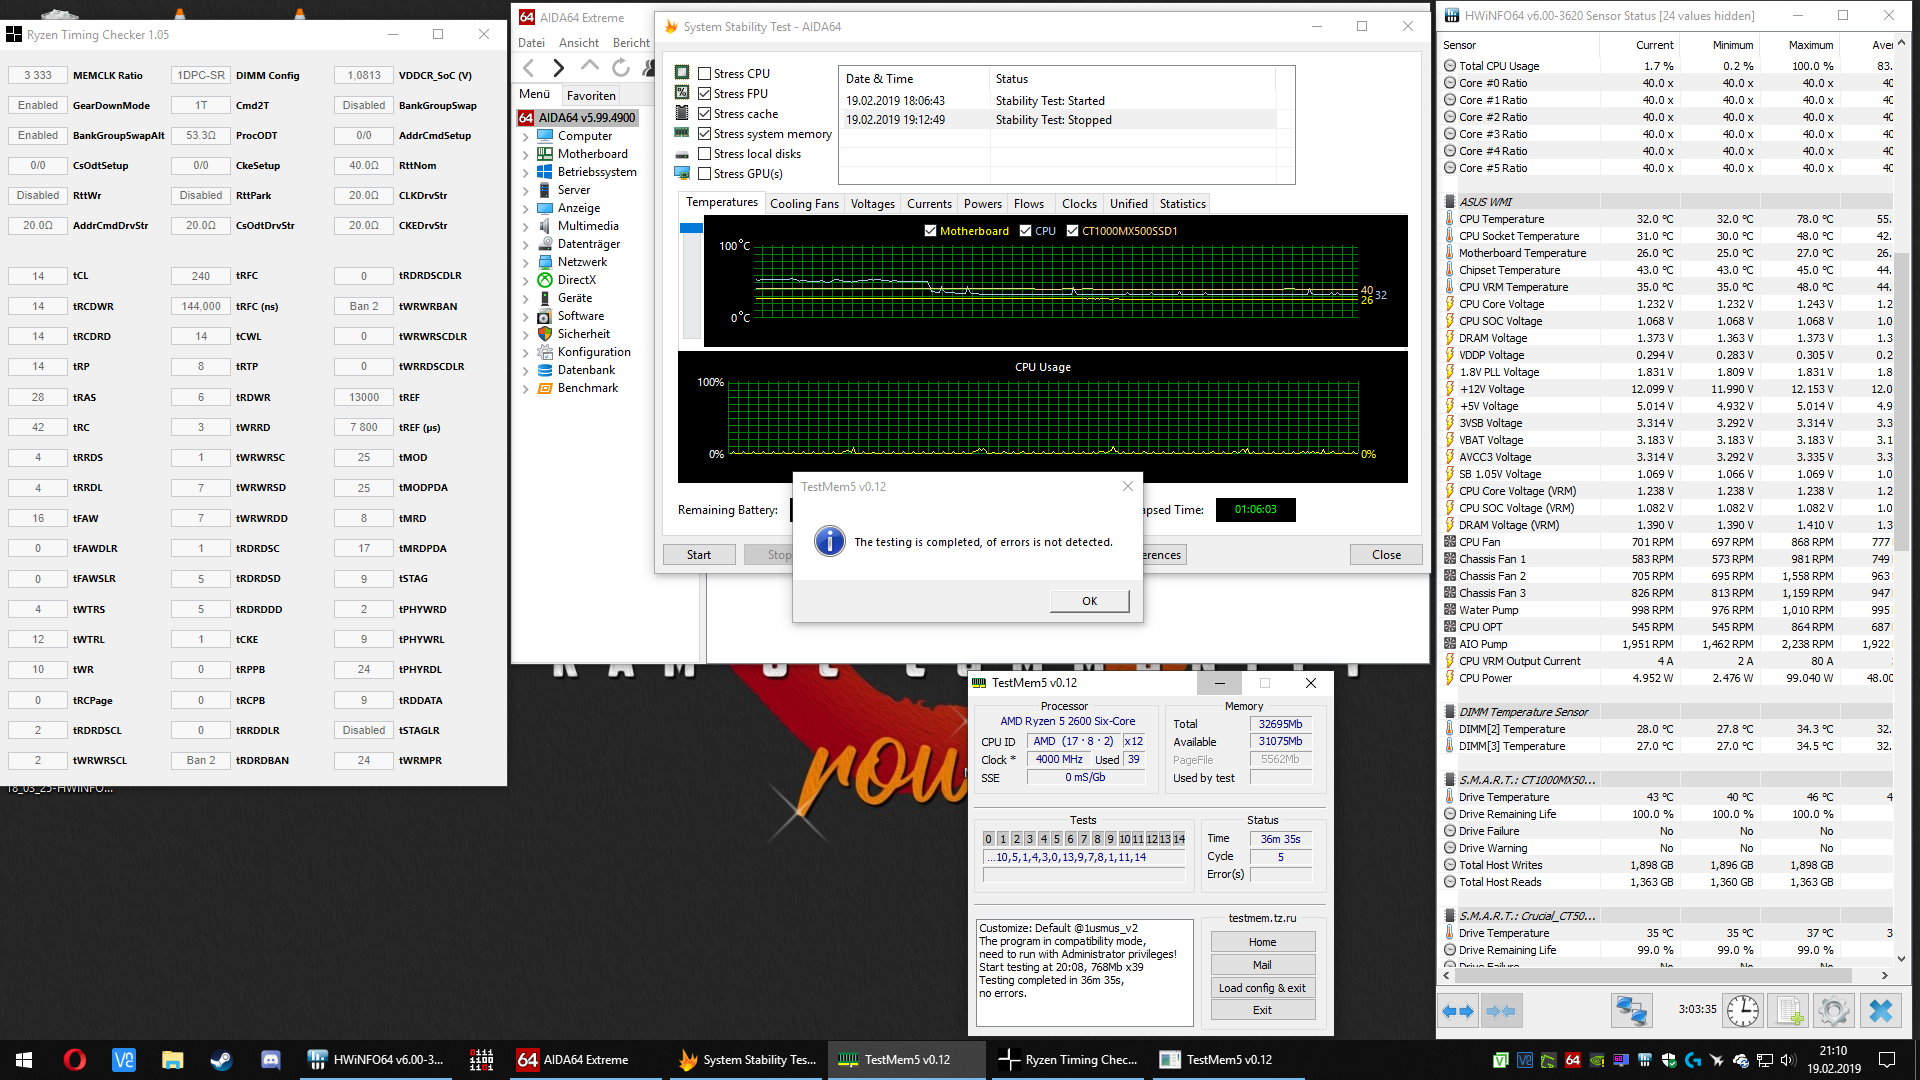Click HWiNFO log file start icon
1920x1080 pixels.
pyautogui.click(x=1789, y=1011)
